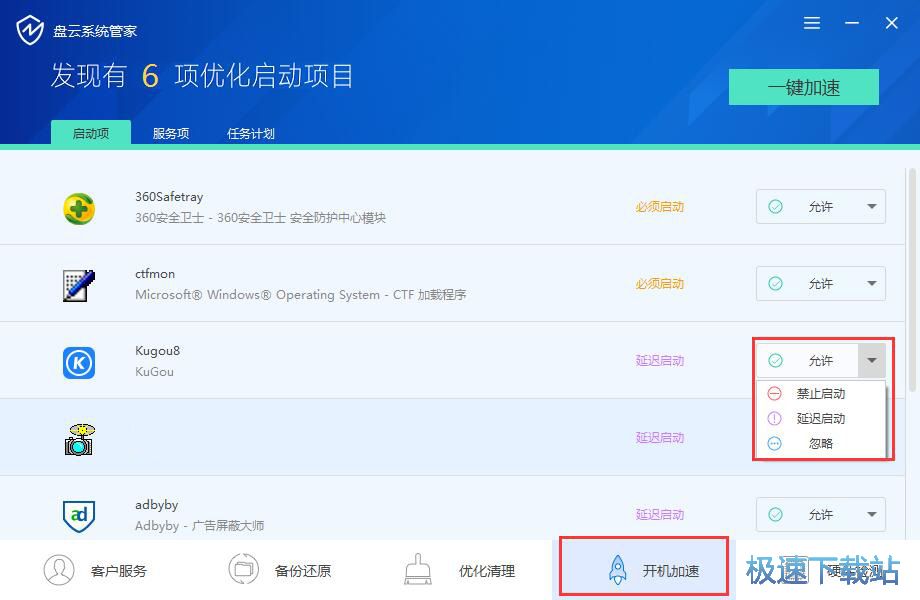Image resolution: width=920 pixels, height=600 pixels.
Task: Click the 延迟启动 link for Kugou8
Action: (660, 361)
